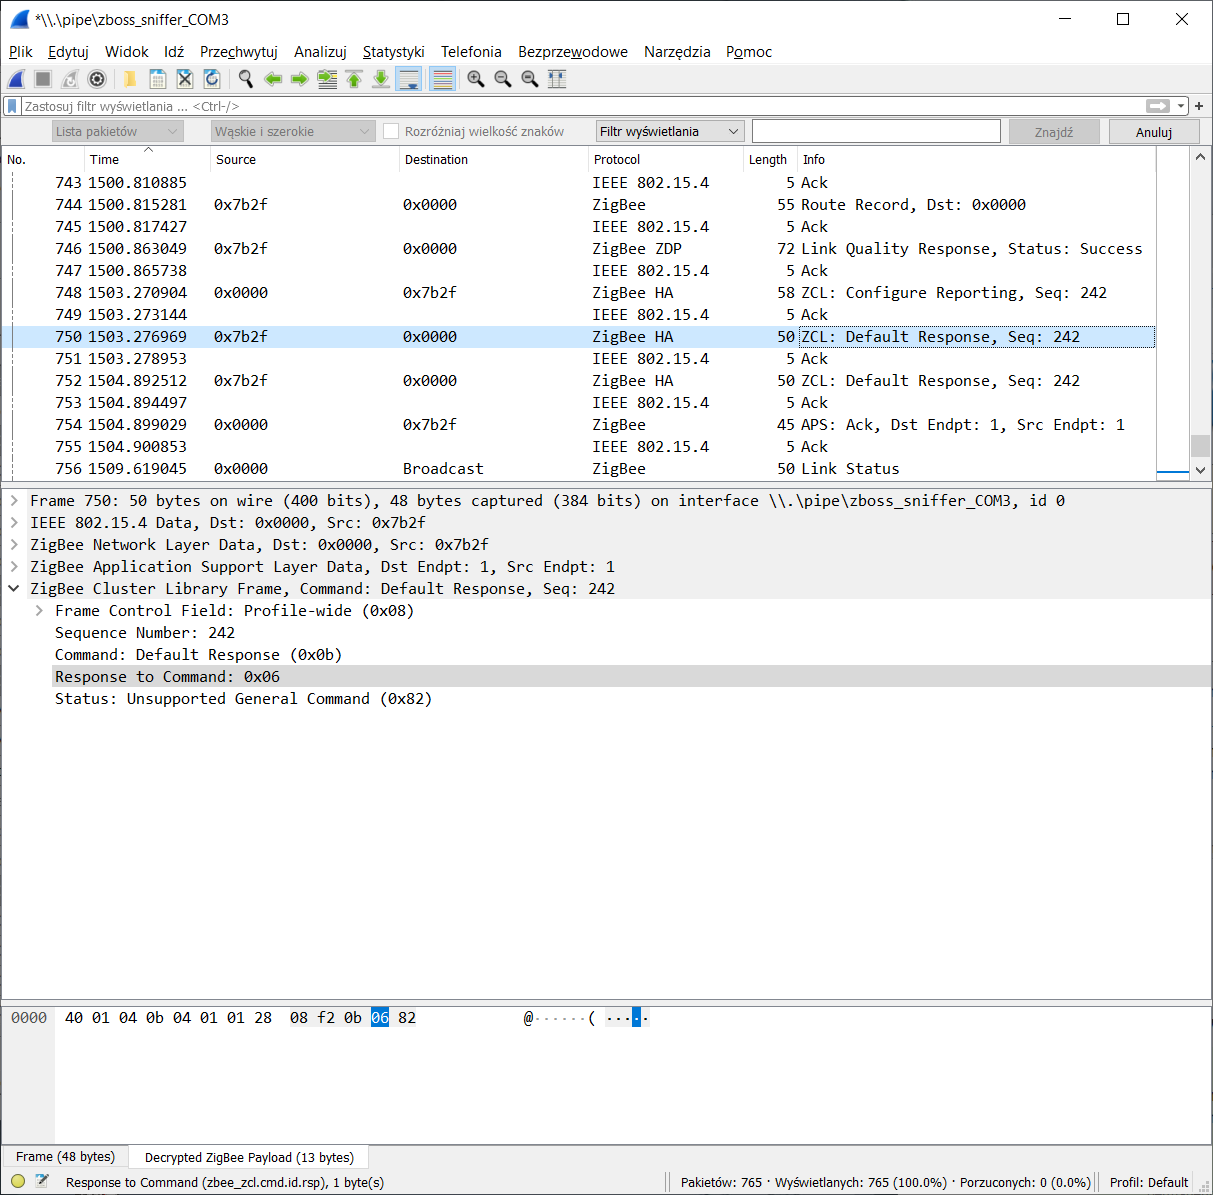Expand Frame Control Field Profile-wide
This screenshot has height=1195, width=1213.
[x=39, y=611]
